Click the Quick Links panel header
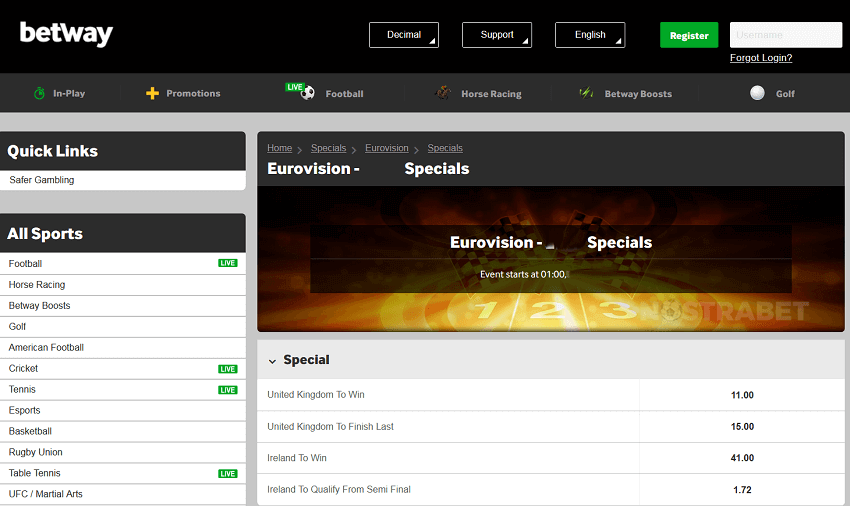This screenshot has height=506, width=850. pos(123,151)
